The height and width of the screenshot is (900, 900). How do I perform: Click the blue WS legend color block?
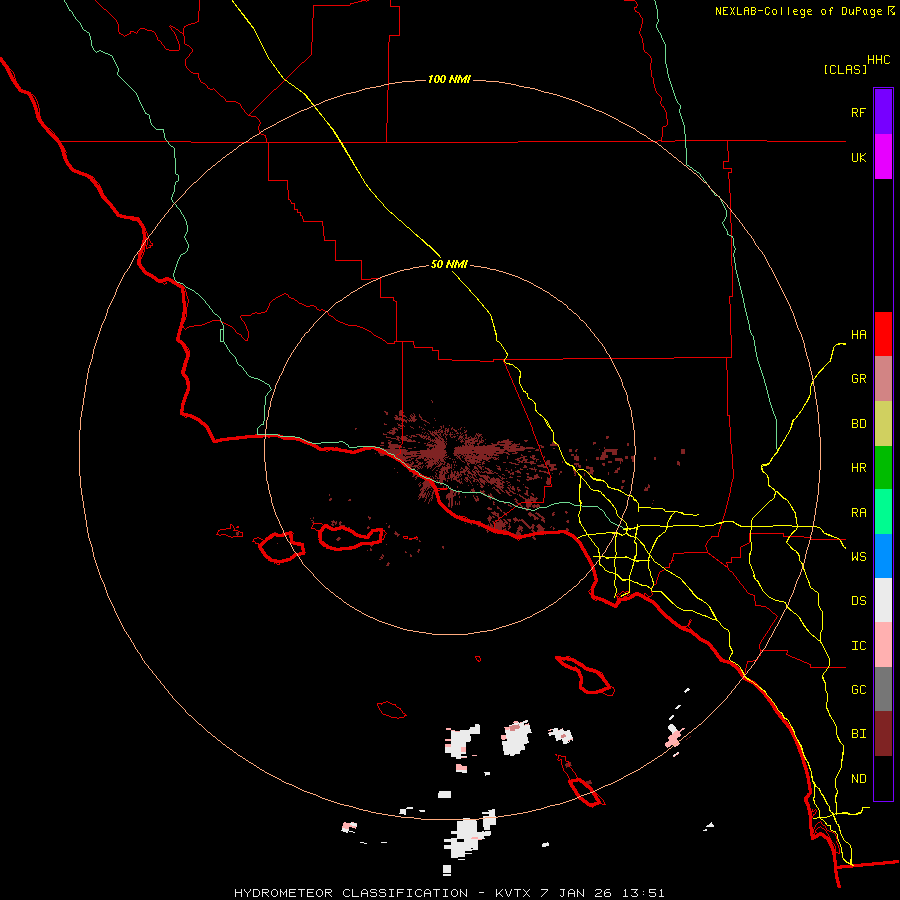pos(883,556)
